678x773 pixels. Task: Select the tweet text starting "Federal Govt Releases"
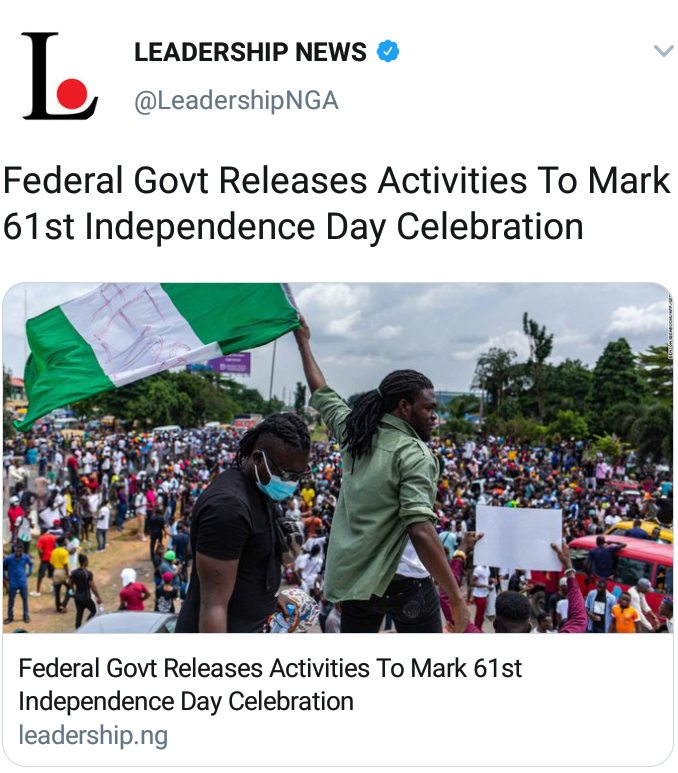pos(337,204)
